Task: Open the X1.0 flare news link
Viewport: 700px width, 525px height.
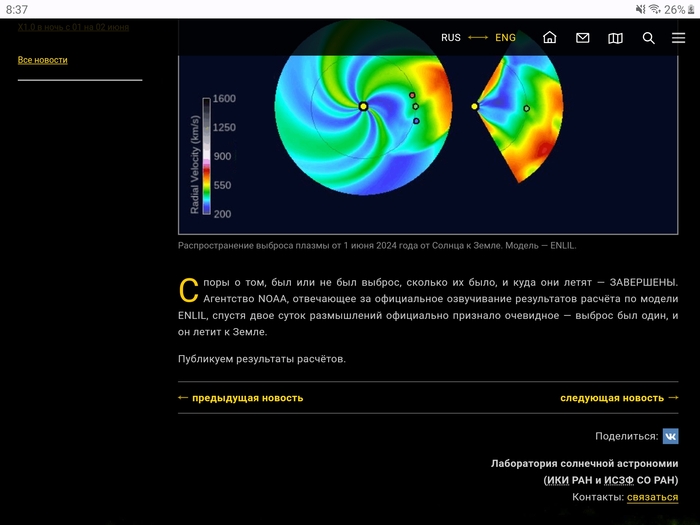Action: pyautogui.click(x=73, y=27)
